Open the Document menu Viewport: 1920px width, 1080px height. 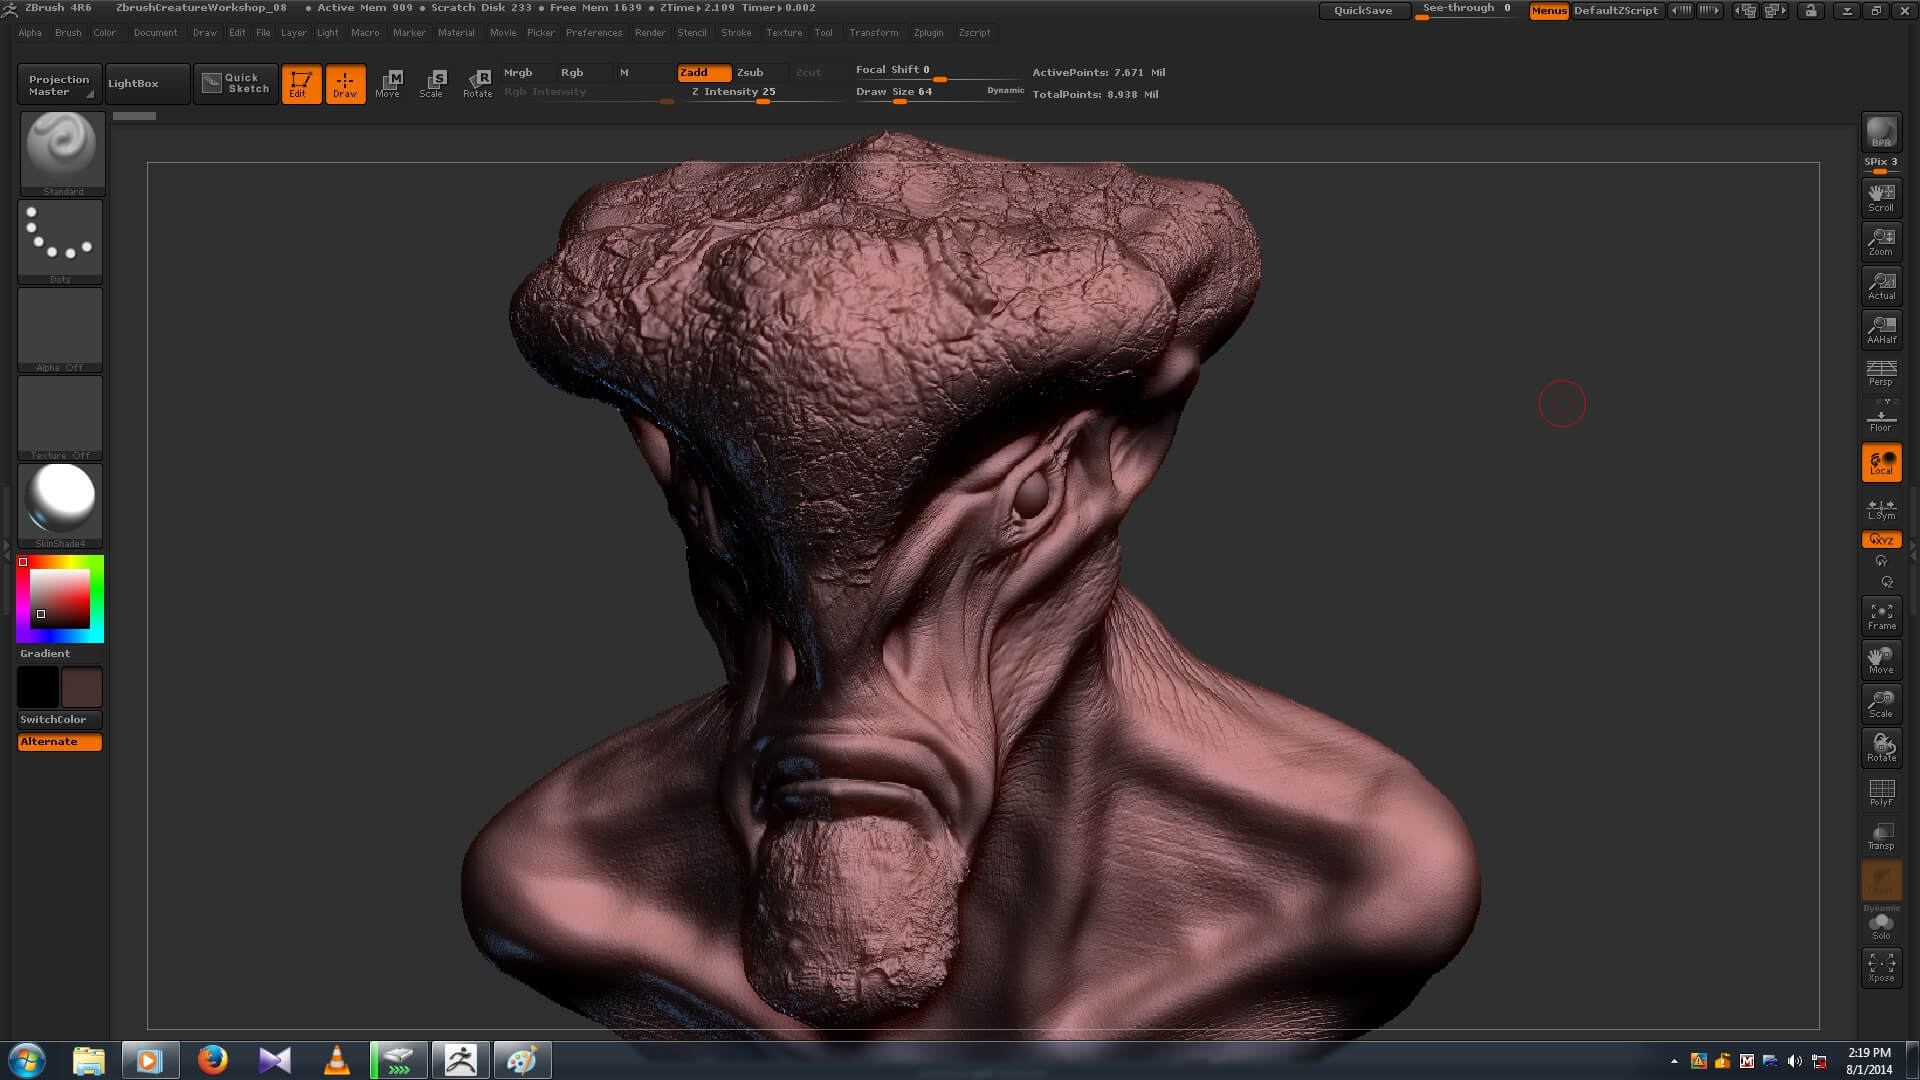tap(155, 33)
